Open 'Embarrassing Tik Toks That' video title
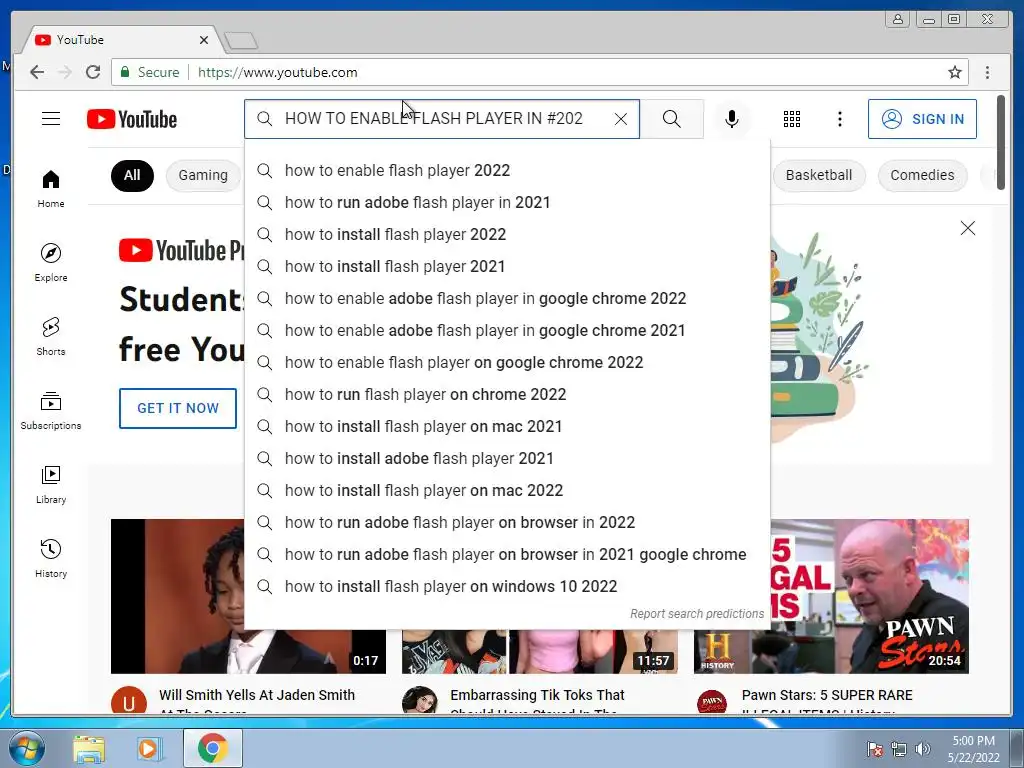1024x768 pixels. 537,695
